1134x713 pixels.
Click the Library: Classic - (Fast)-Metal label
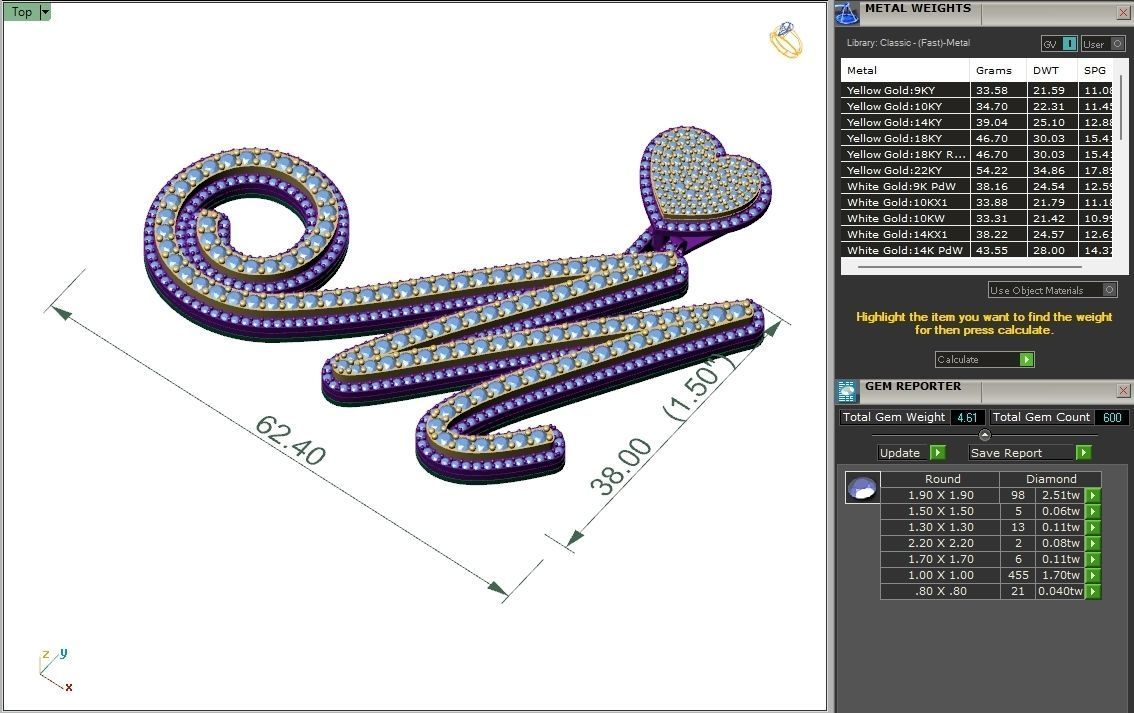[x=908, y=43]
